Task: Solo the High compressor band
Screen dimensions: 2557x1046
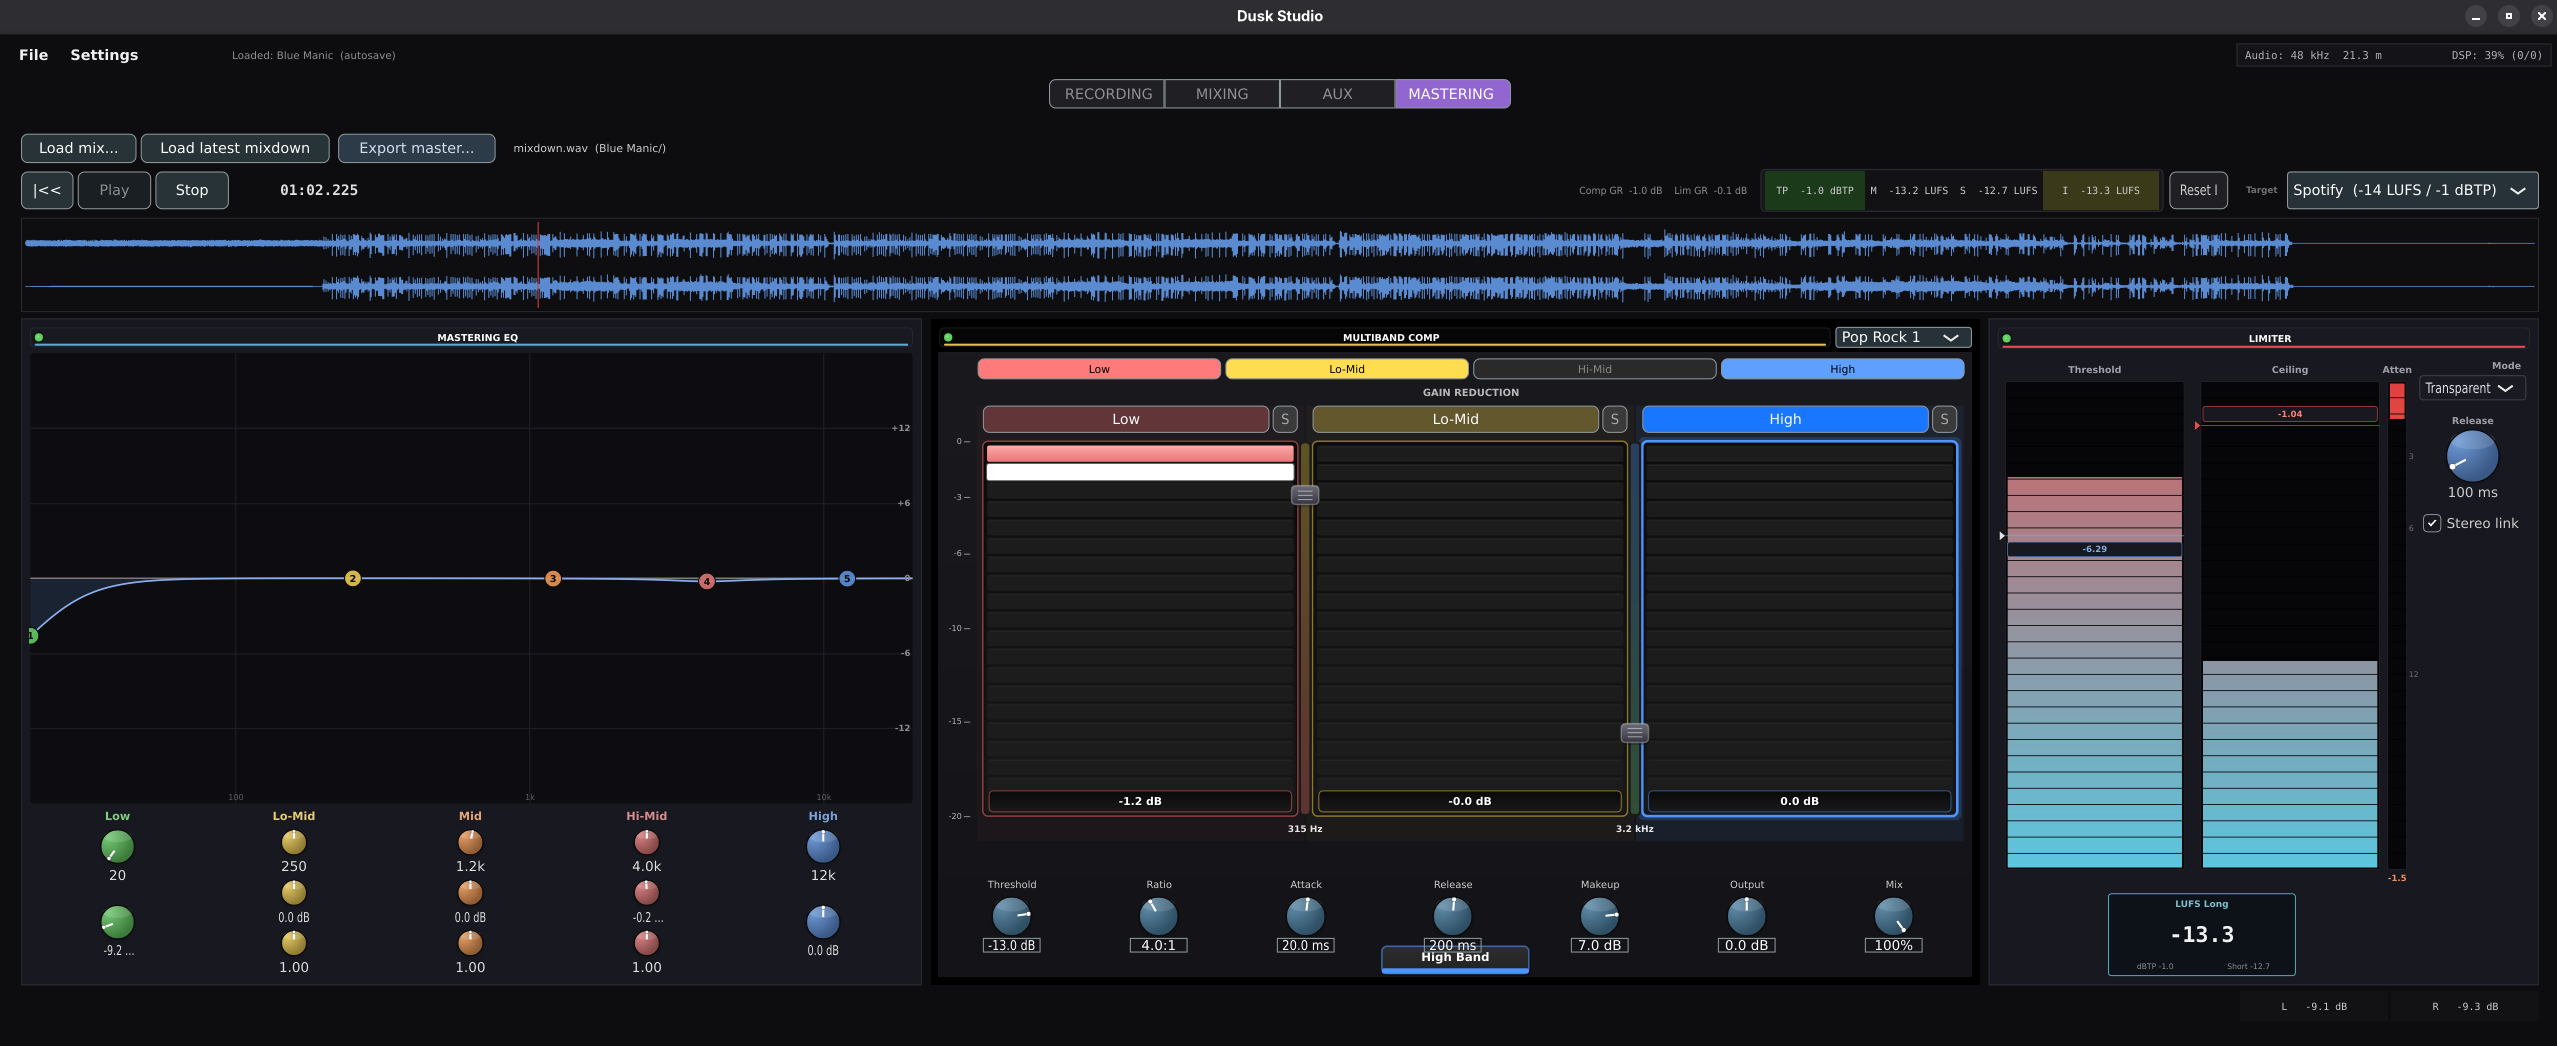Action: click(1945, 419)
